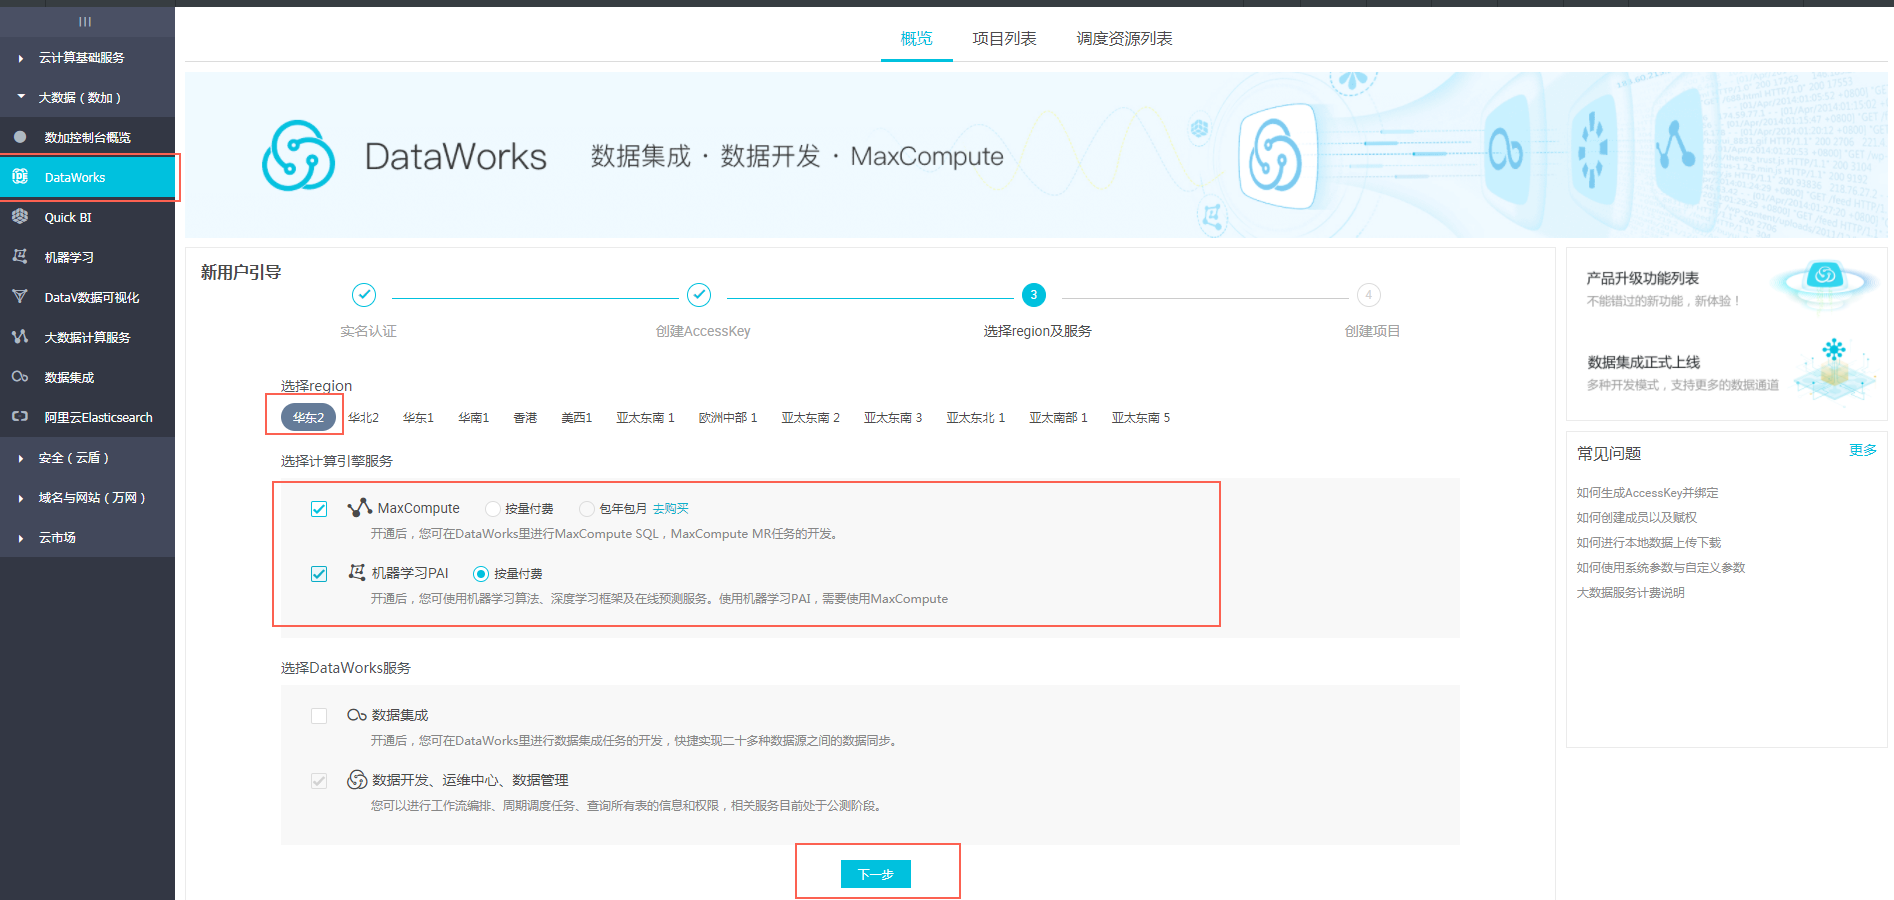Click the 数据开发 swirl icon
Image resolution: width=1894 pixels, height=900 pixels.
pyautogui.click(x=357, y=779)
